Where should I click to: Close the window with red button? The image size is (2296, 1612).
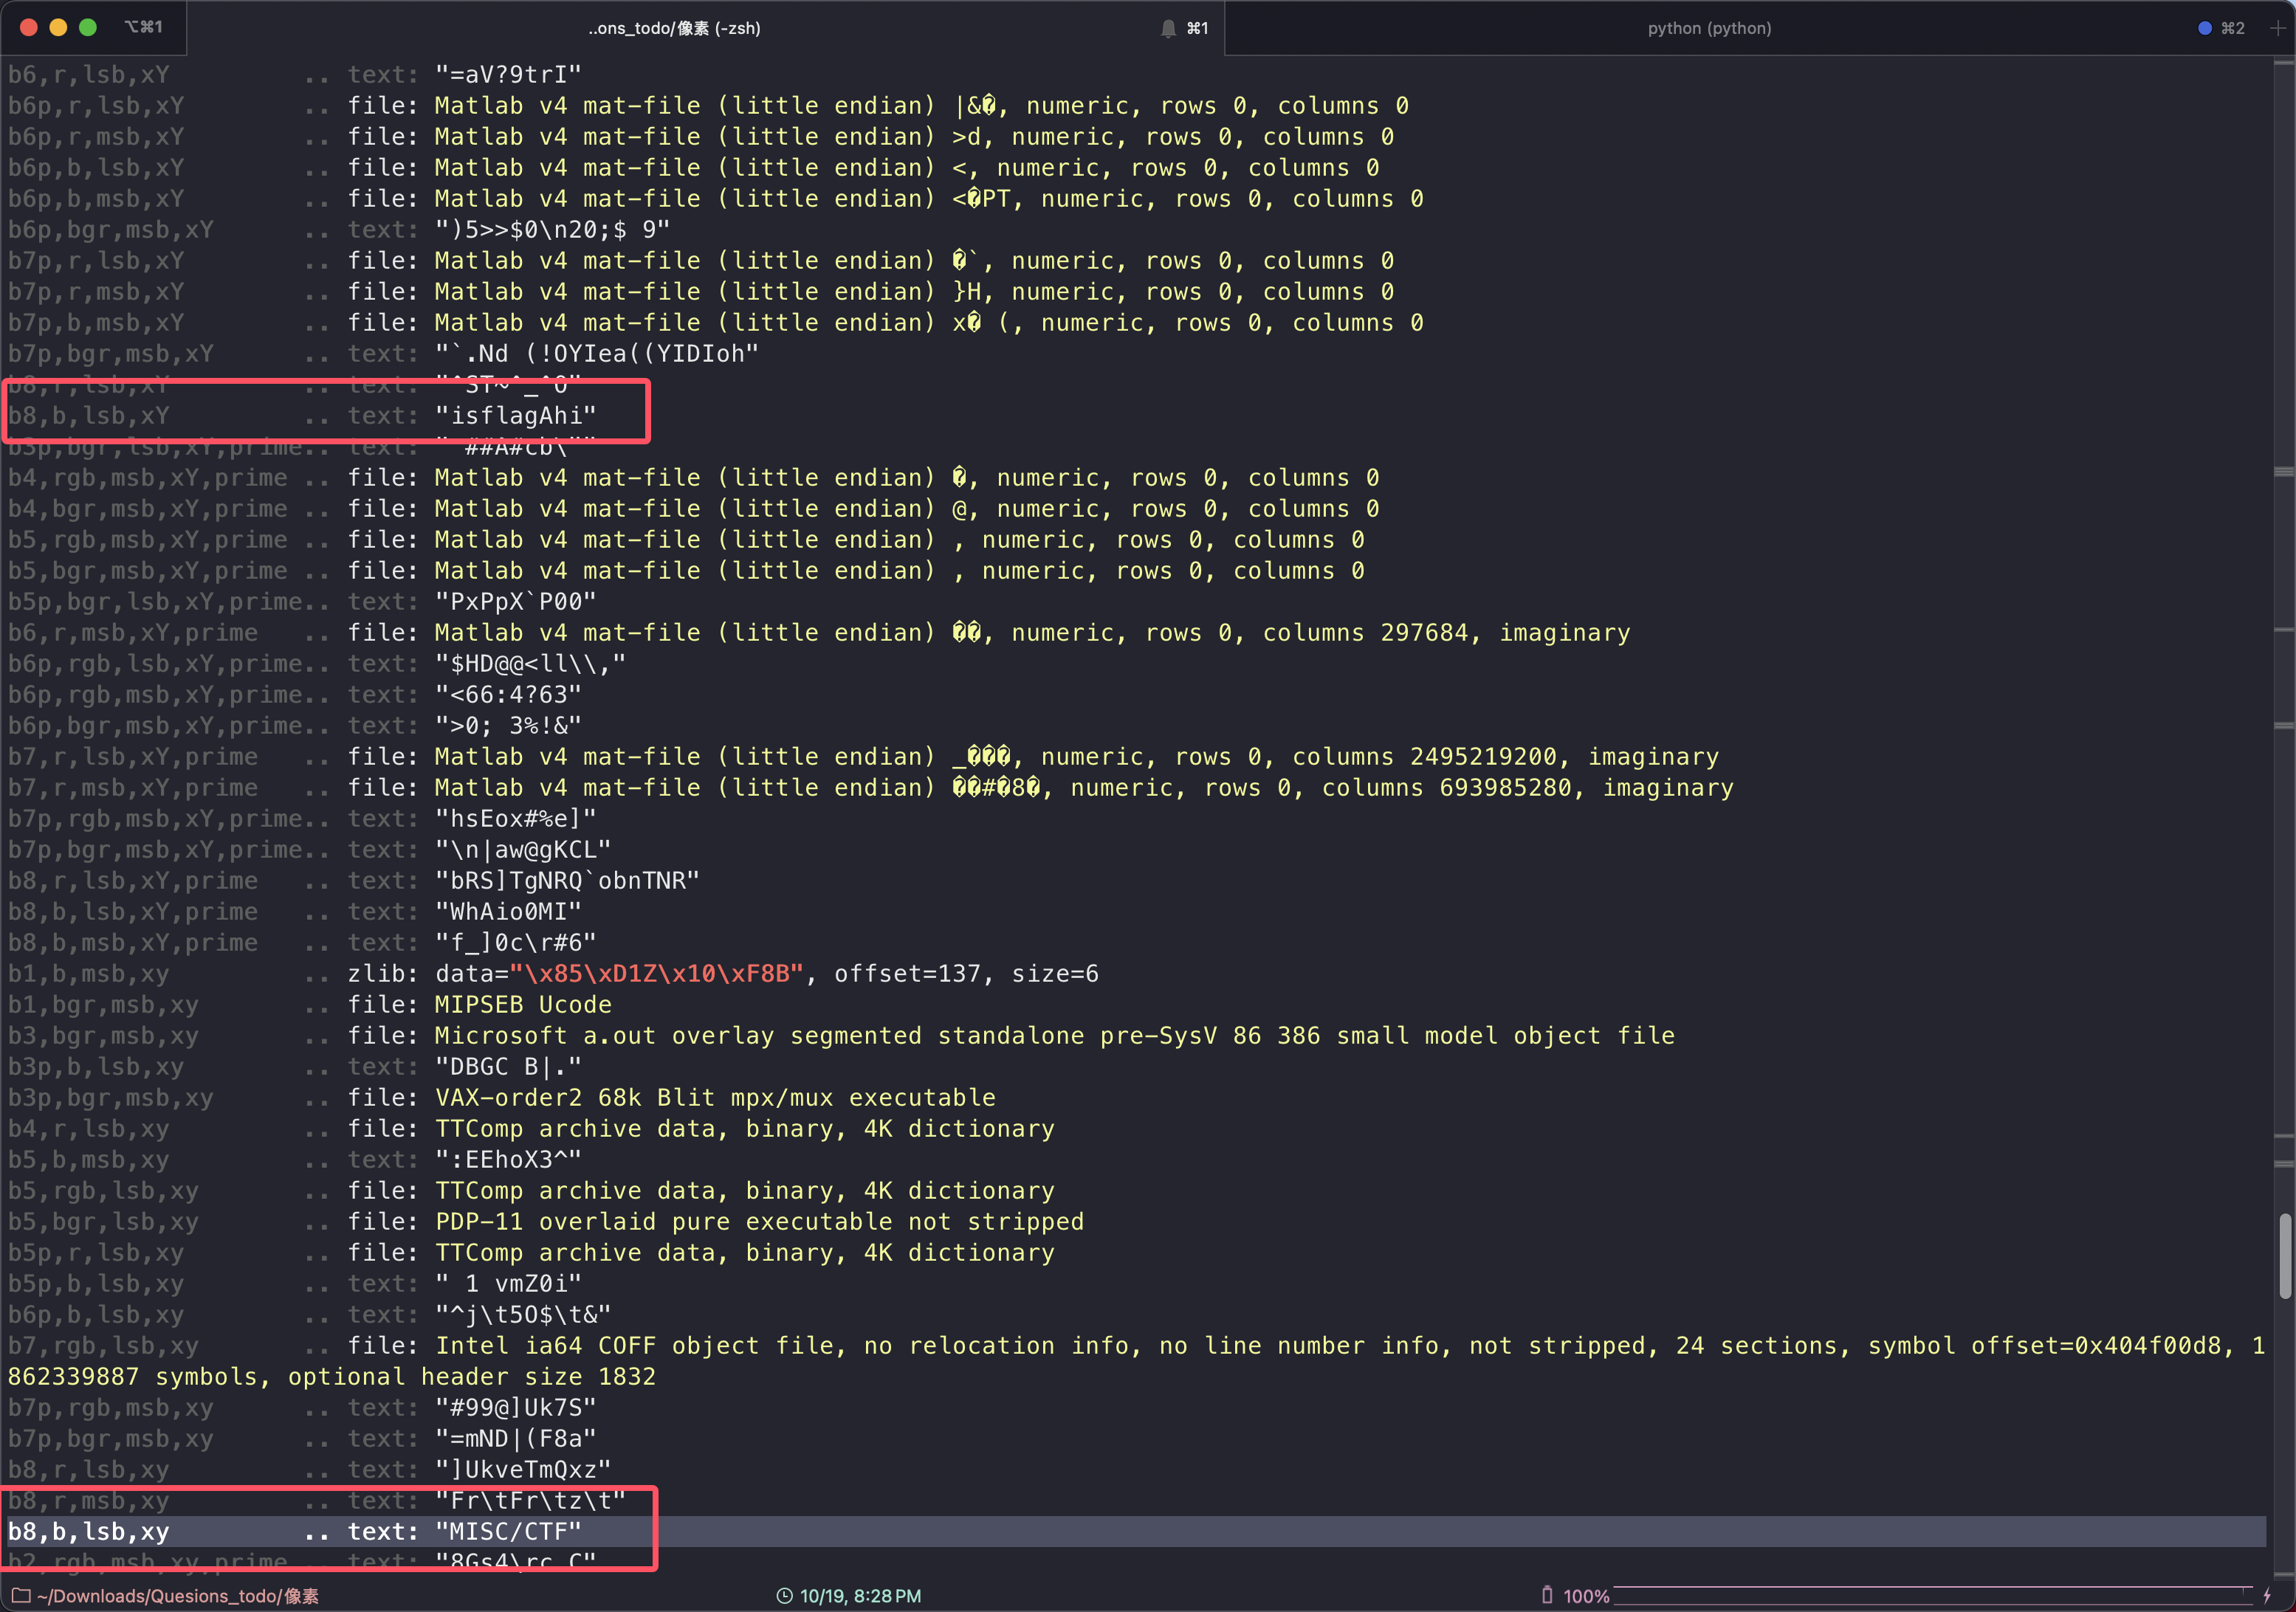coord(29,28)
